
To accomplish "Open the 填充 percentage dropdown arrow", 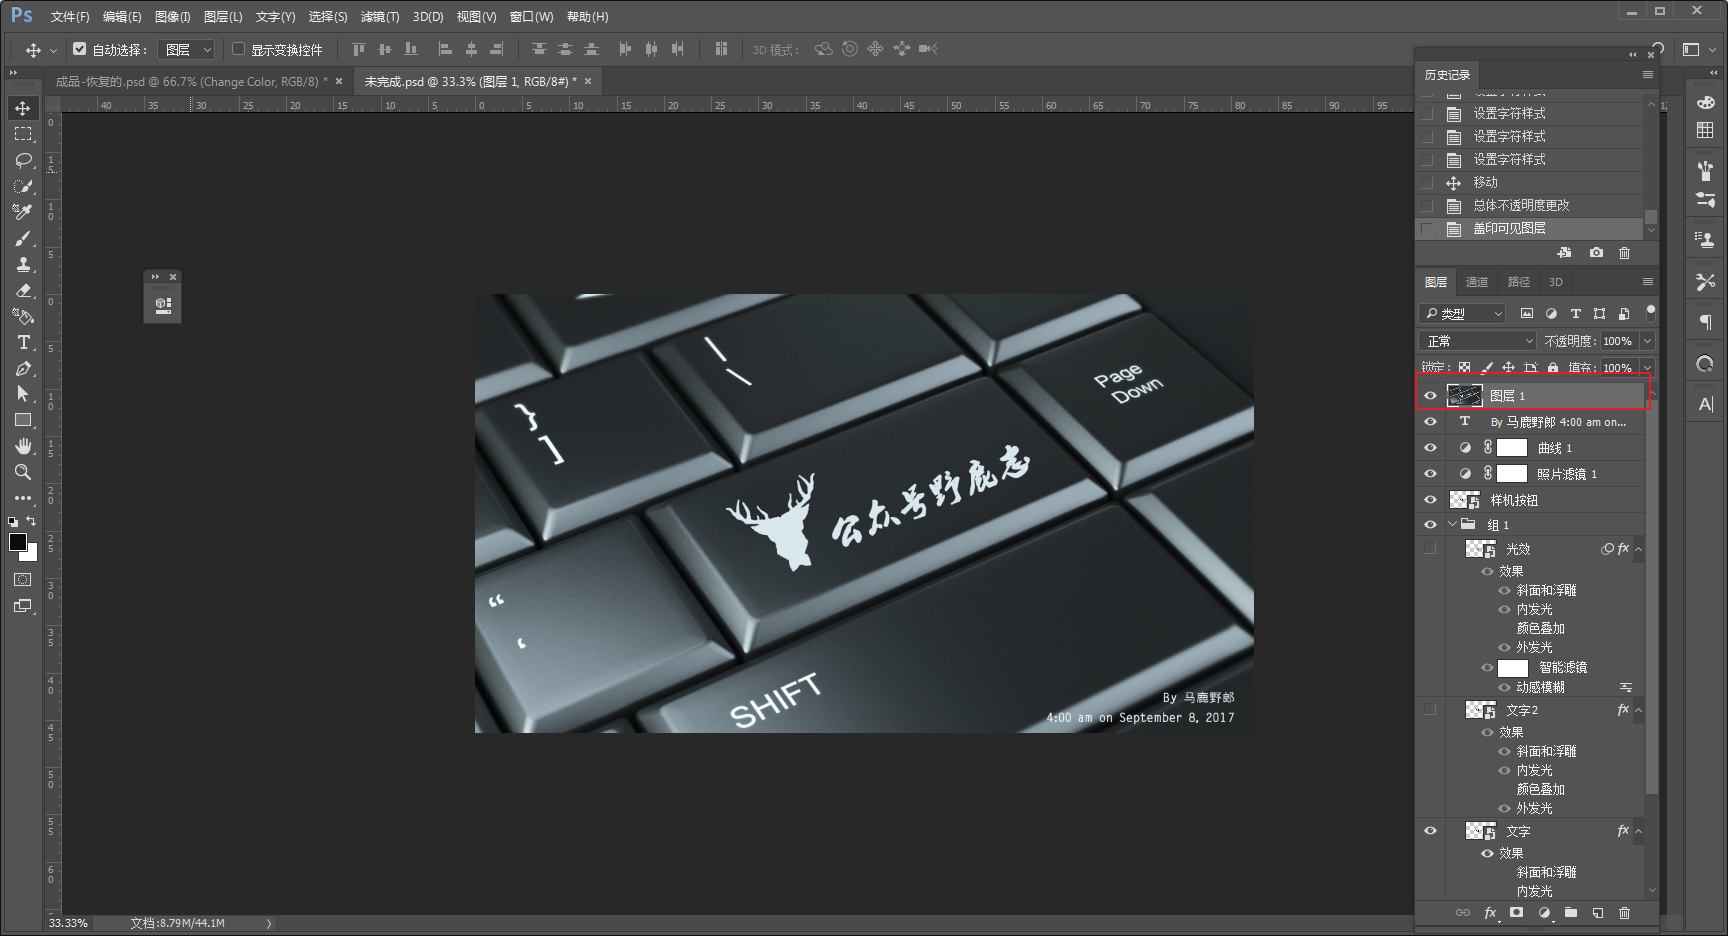I will [x=1647, y=368].
